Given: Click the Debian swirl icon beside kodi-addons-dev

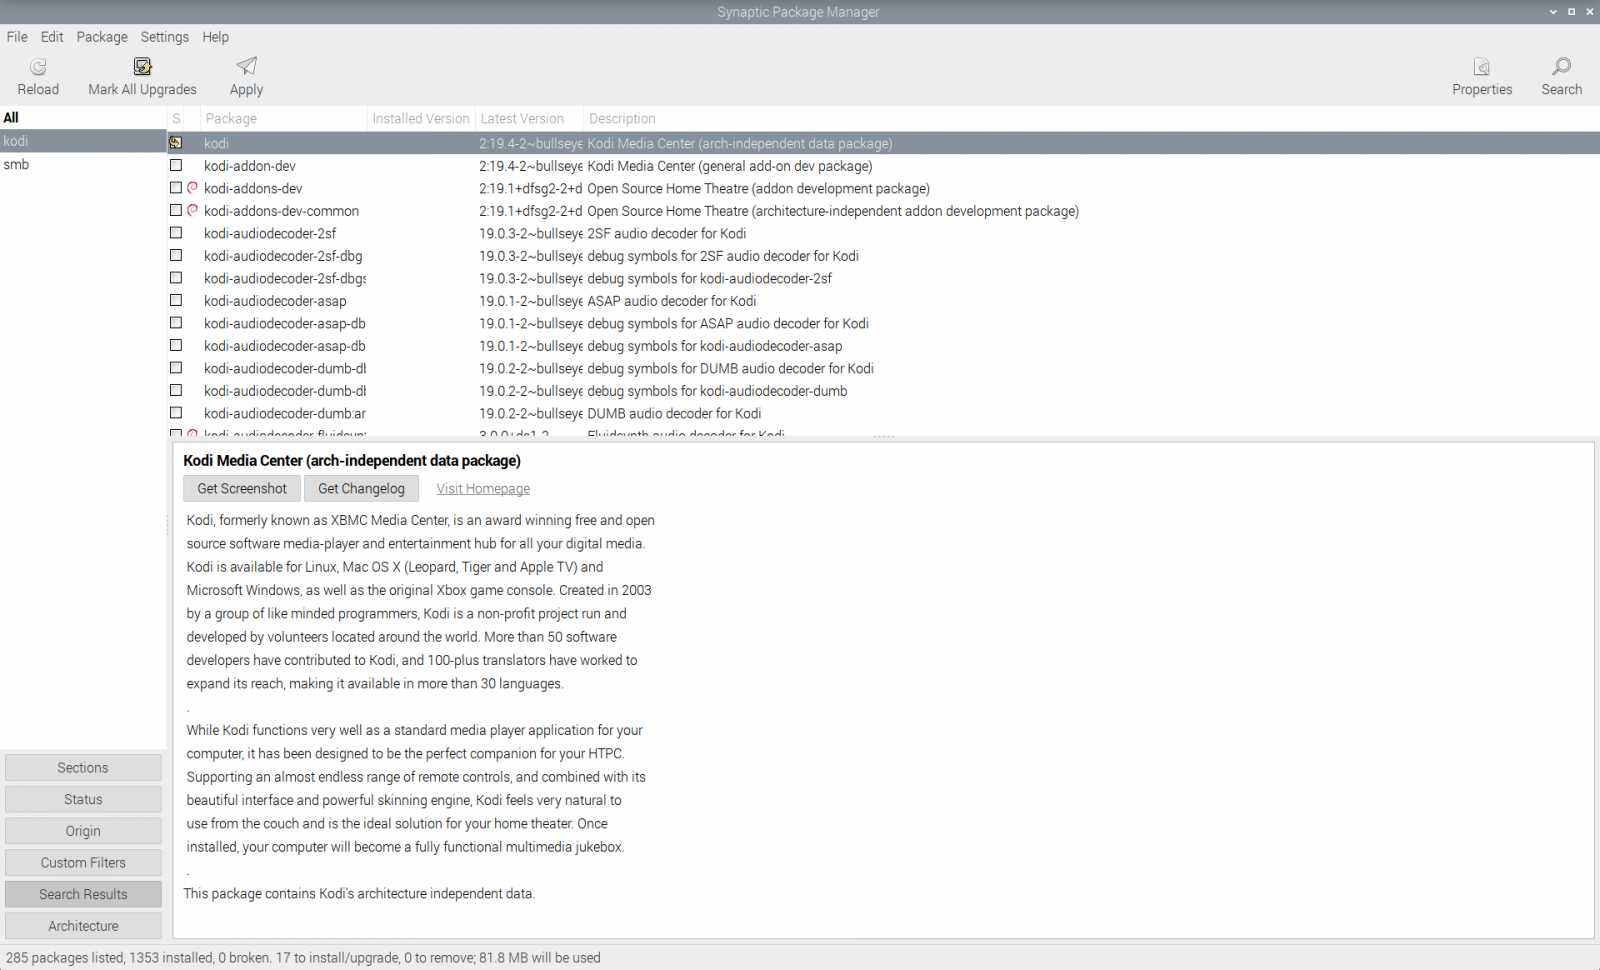Looking at the screenshot, I should (192, 188).
